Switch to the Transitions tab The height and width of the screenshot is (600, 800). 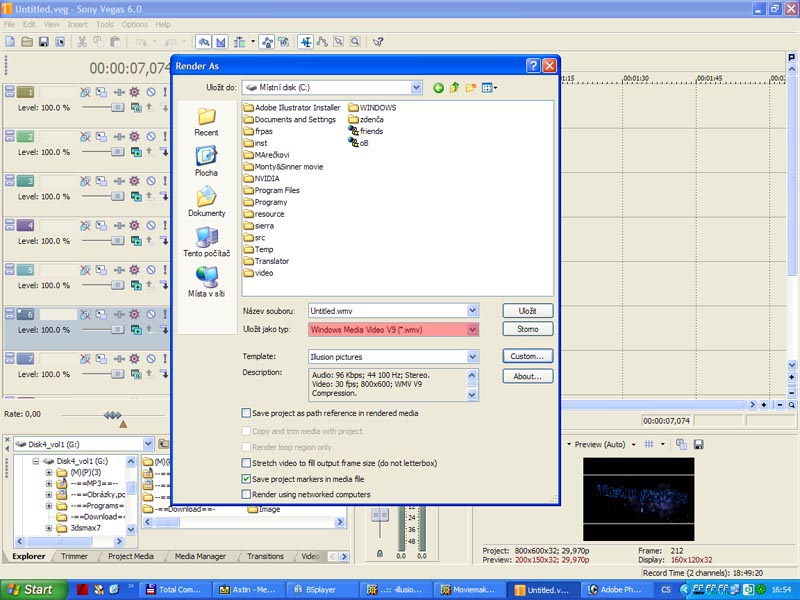(265, 556)
